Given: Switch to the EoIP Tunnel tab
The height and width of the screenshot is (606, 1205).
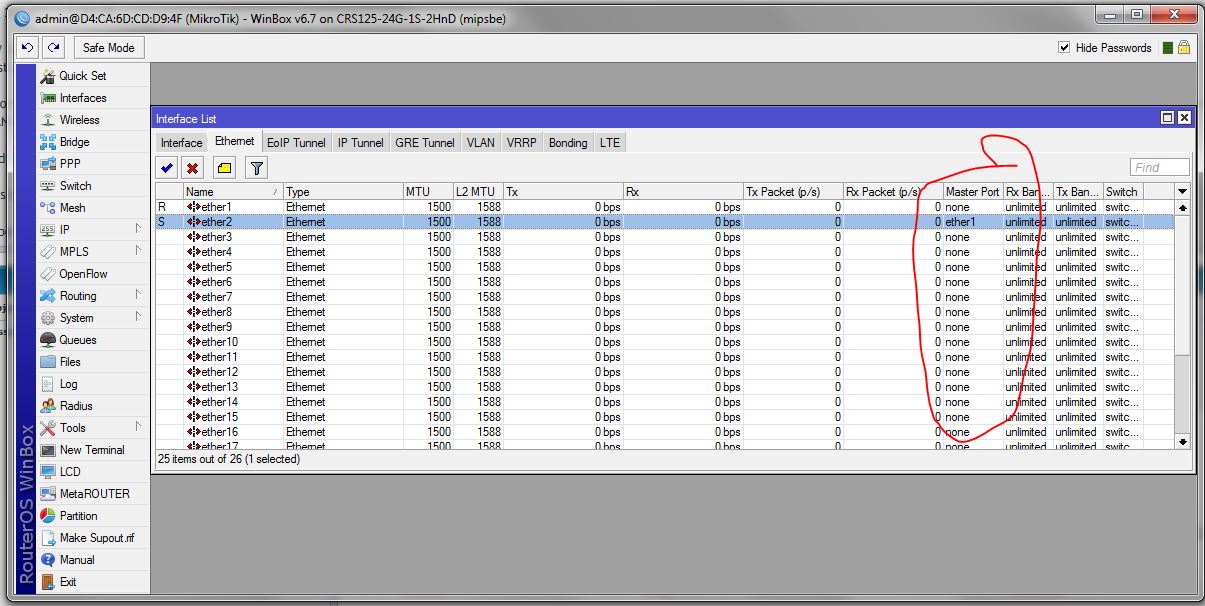Looking at the screenshot, I should [296, 143].
